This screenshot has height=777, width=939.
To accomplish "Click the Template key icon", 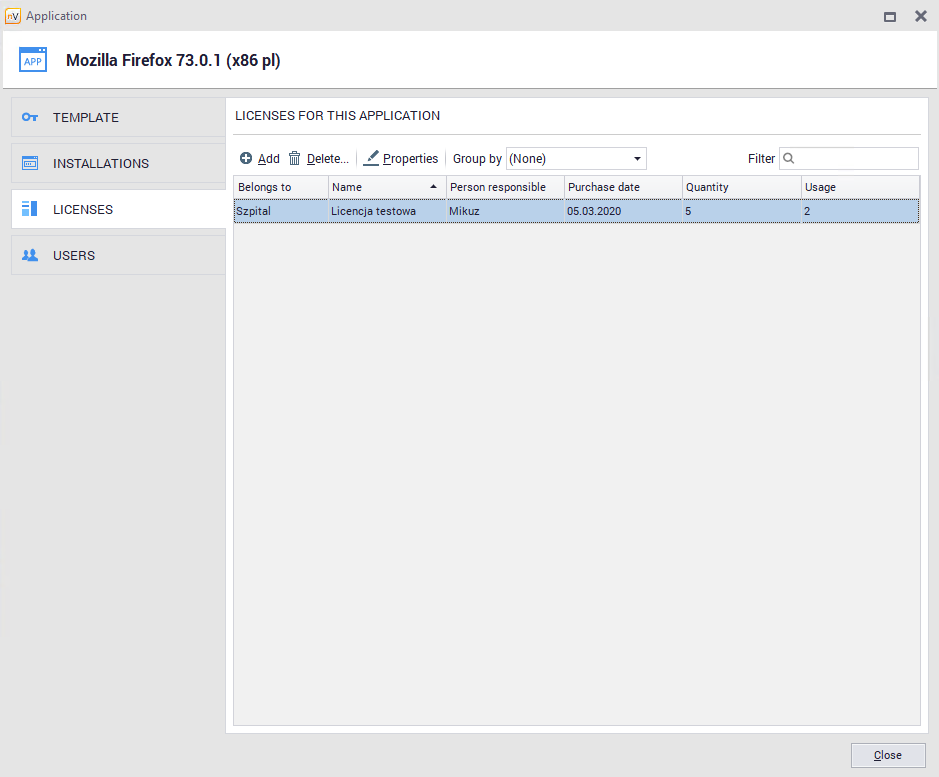I will 30,117.
